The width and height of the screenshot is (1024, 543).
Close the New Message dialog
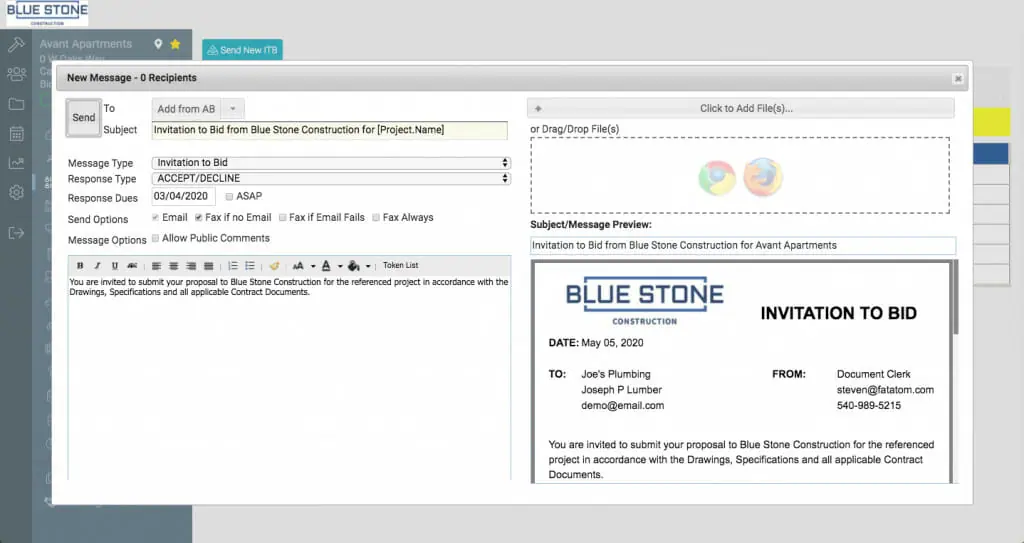[x=958, y=78]
